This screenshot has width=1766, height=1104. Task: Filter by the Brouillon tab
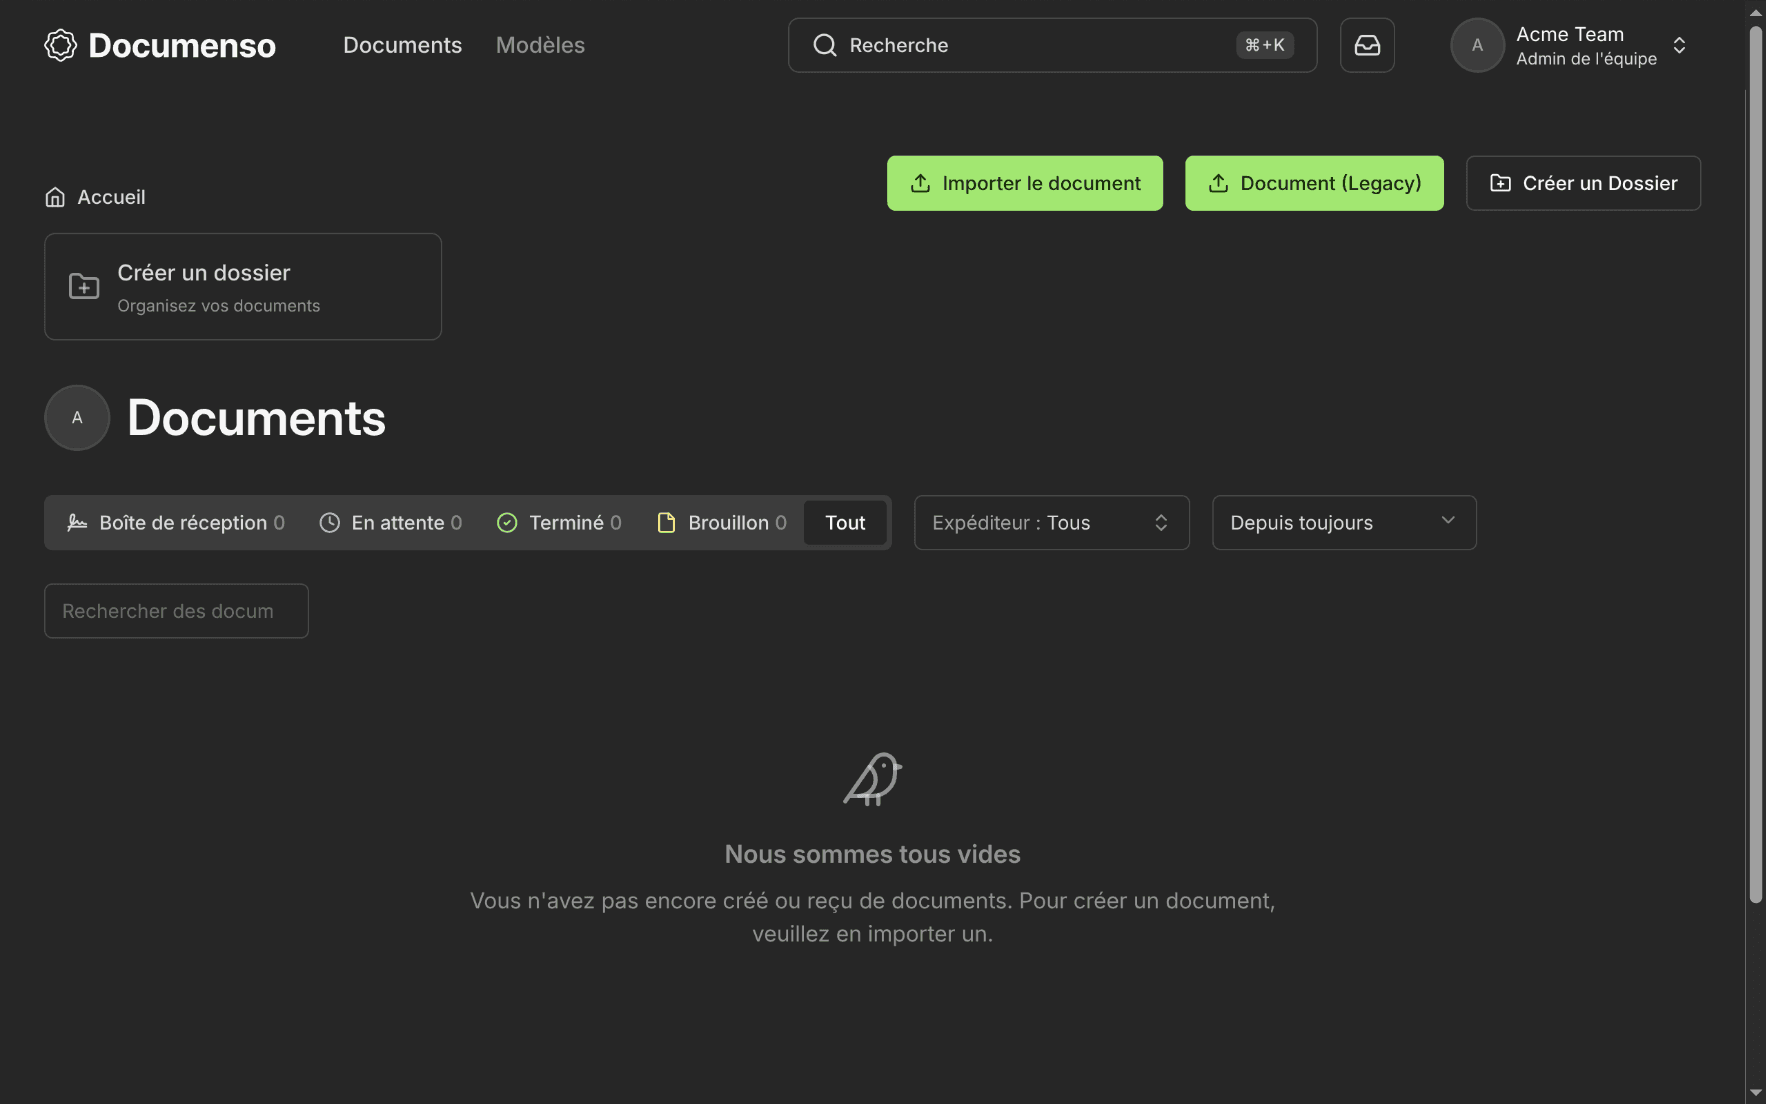coord(721,523)
